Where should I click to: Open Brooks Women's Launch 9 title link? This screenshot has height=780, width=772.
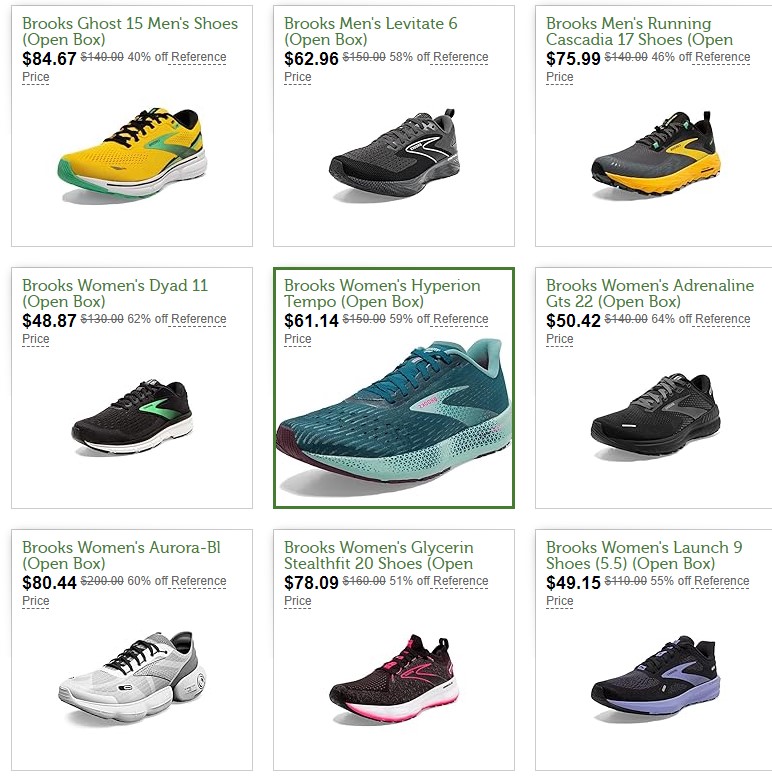click(x=644, y=555)
